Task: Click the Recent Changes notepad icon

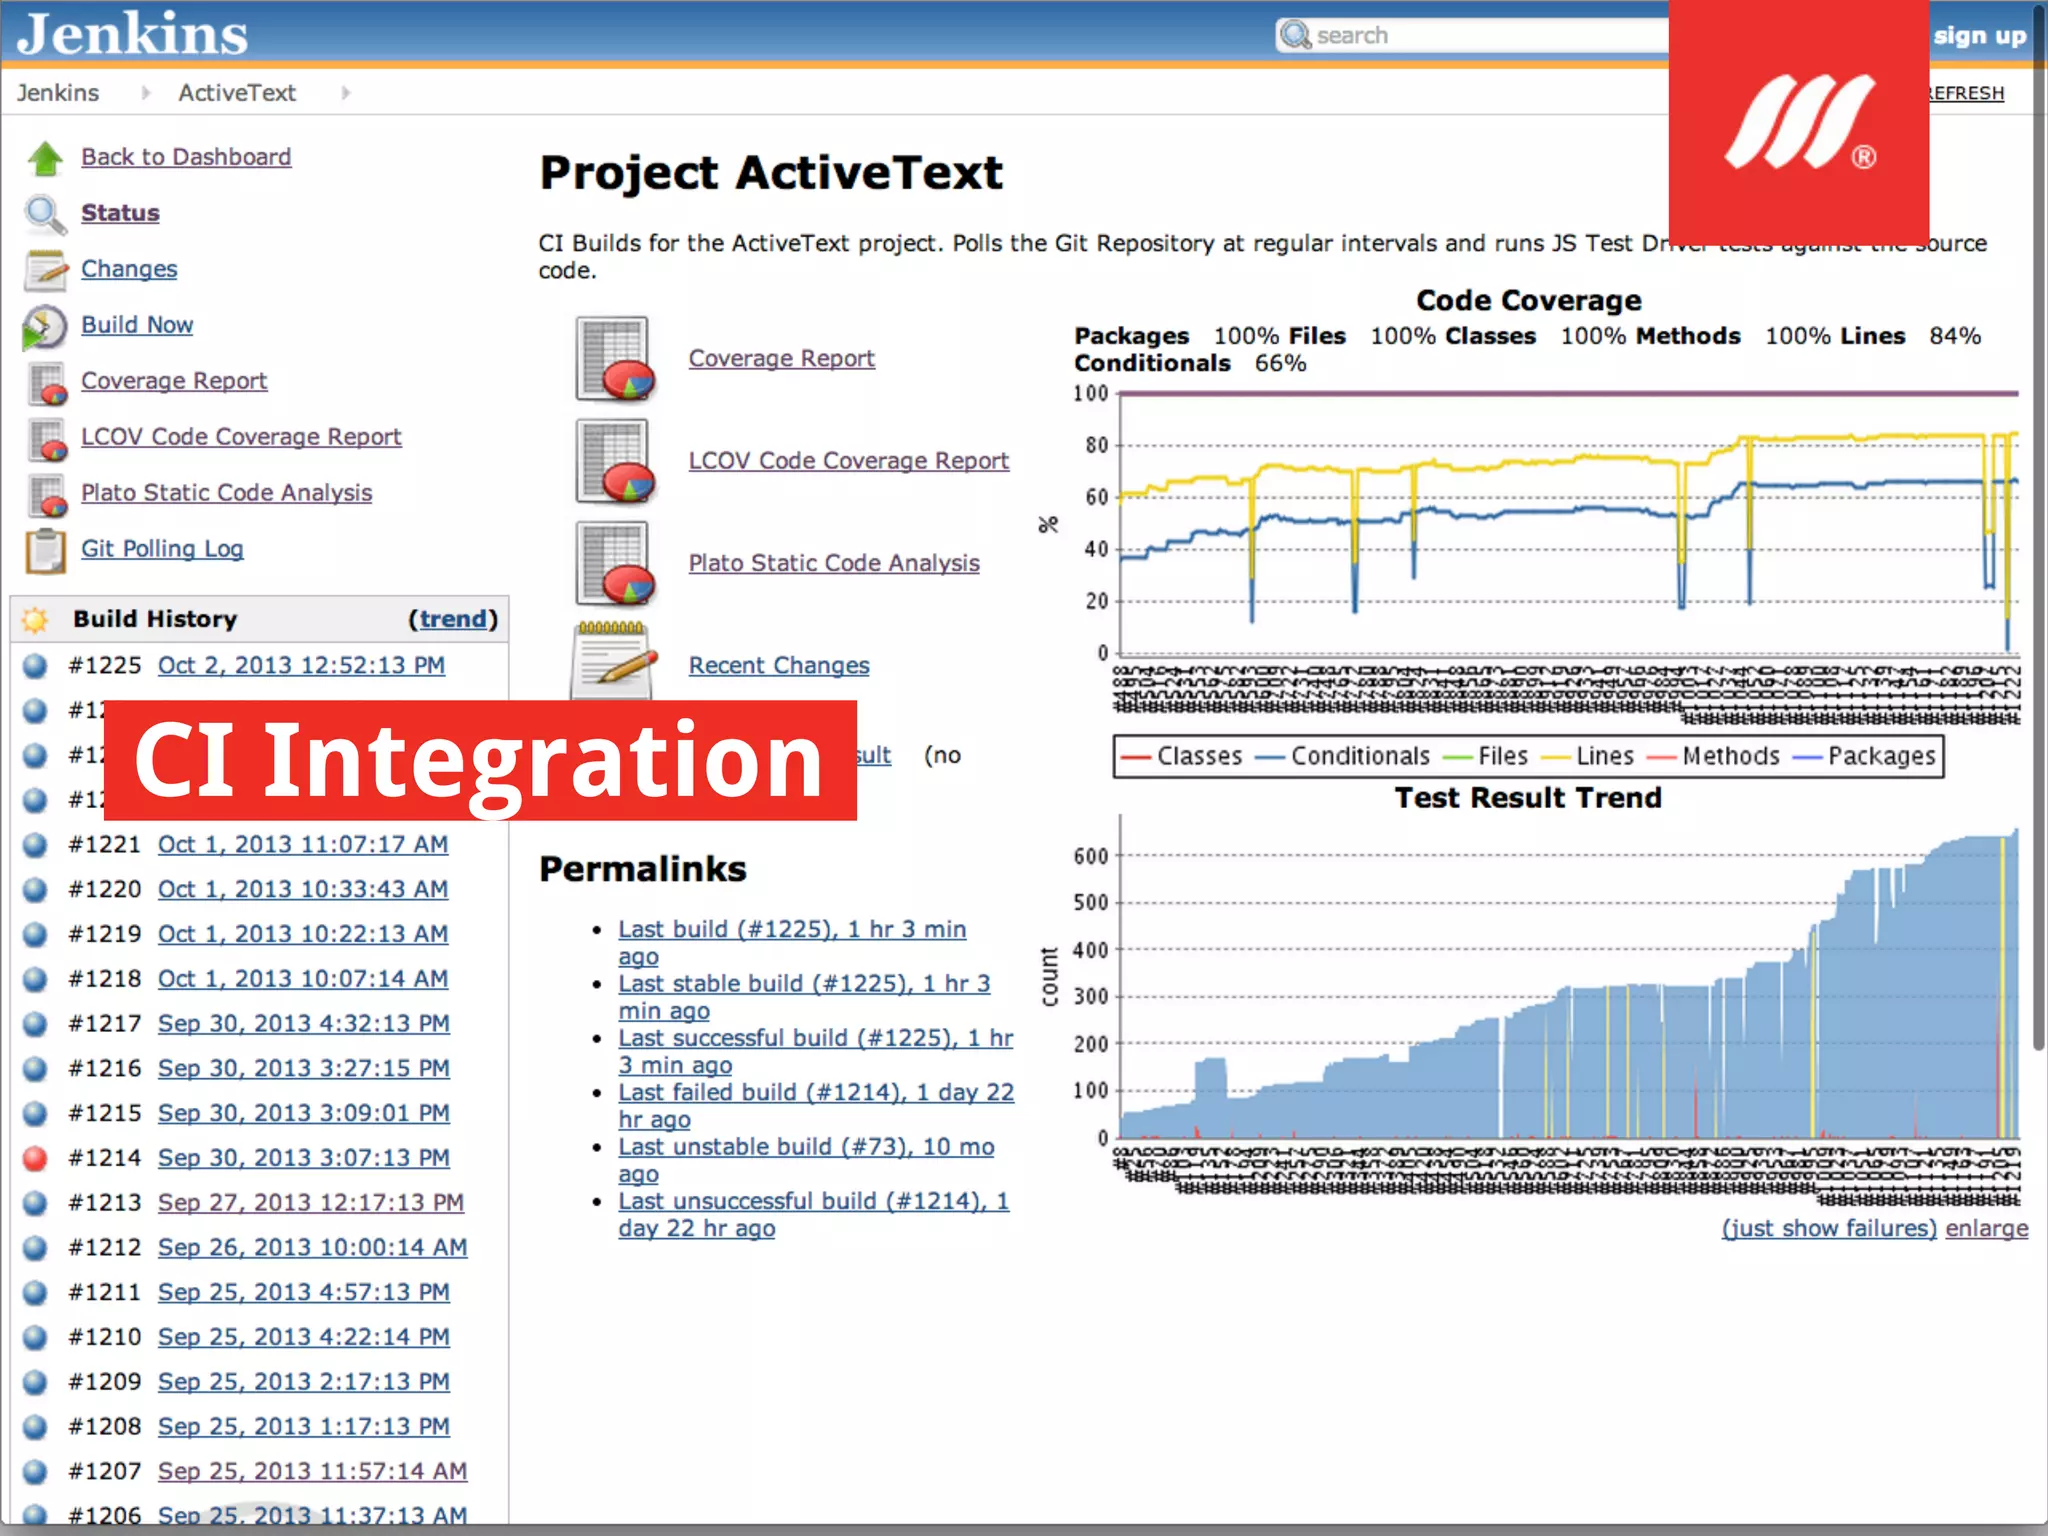Action: coord(614,662)
